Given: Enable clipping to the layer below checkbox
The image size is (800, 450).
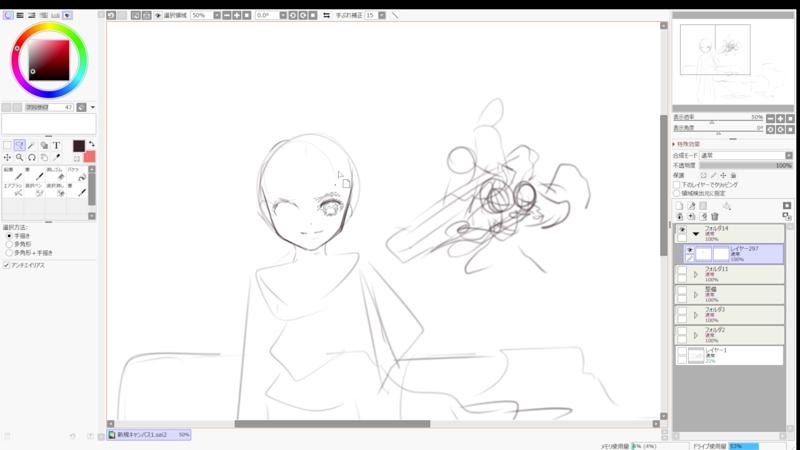Looking at the screenshot, I should pyautogui.click(x=677, y=185).
